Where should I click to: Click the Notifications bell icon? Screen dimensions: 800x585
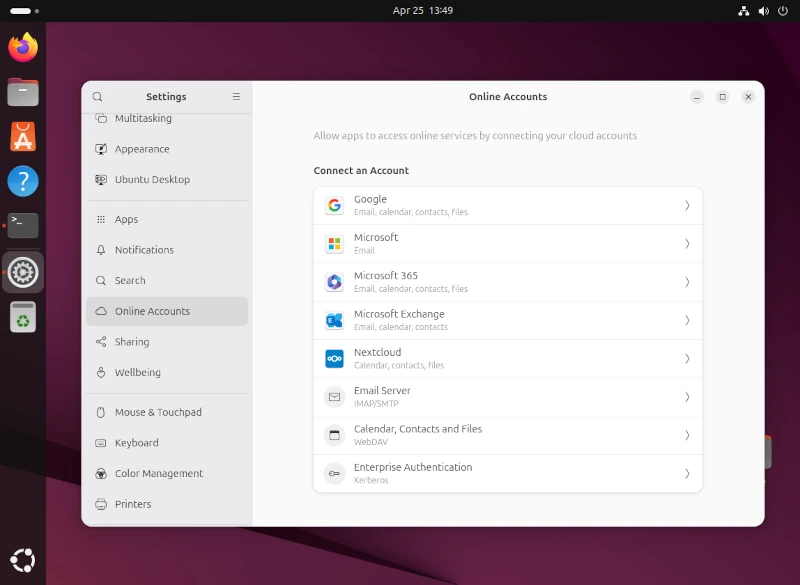(101, 250)
